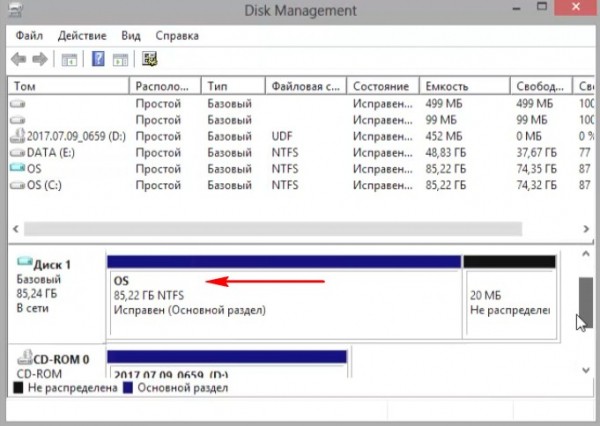The width and height of the screenshot is (600, 426).
Task: Click the Диск 1 disk label
Action: pos(52,265)
